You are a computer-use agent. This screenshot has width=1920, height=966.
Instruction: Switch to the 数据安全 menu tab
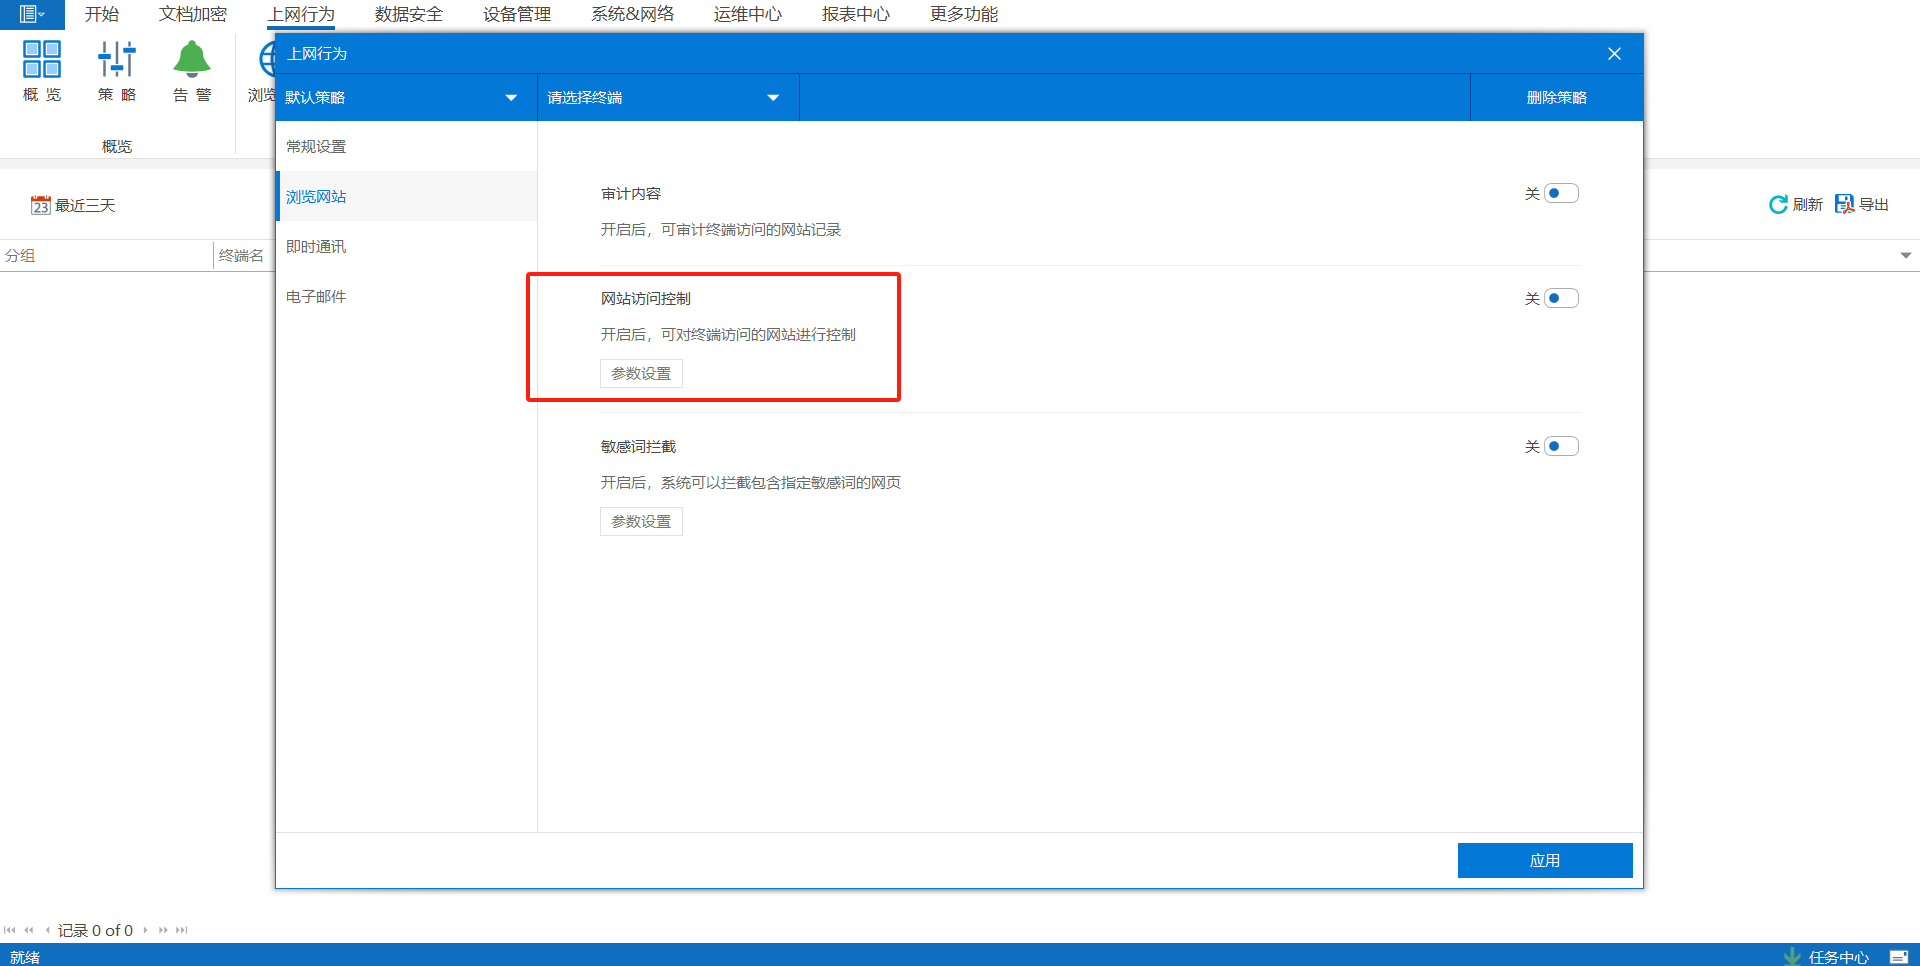(x=408, y=14)
